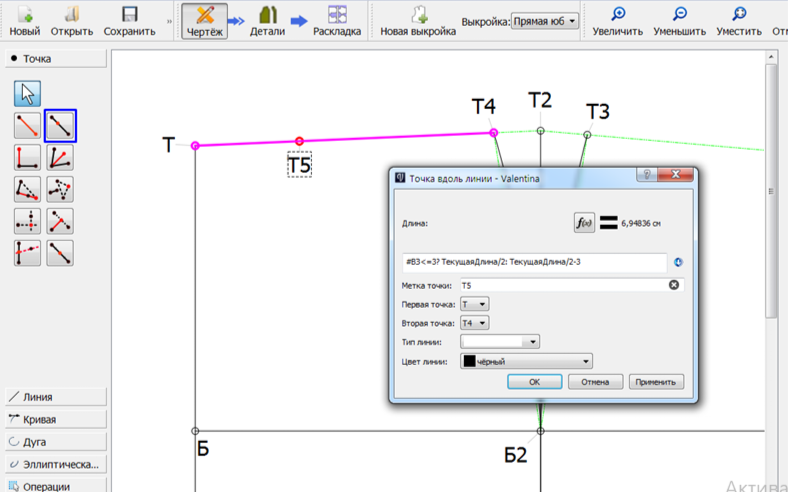This screenshot has height=492, width=788.
Task: Click the Уменьшить zoom out icon
Action: tap(679, 14)
